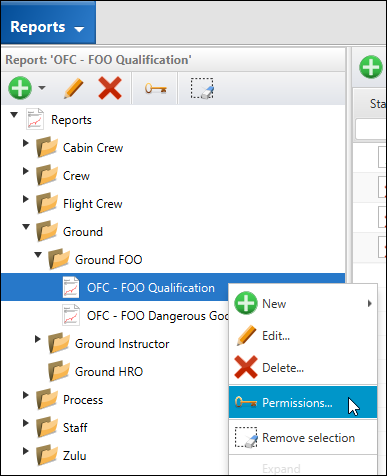Expand the Staff folder
Screen dimensions: 387x476
[26, 423]
